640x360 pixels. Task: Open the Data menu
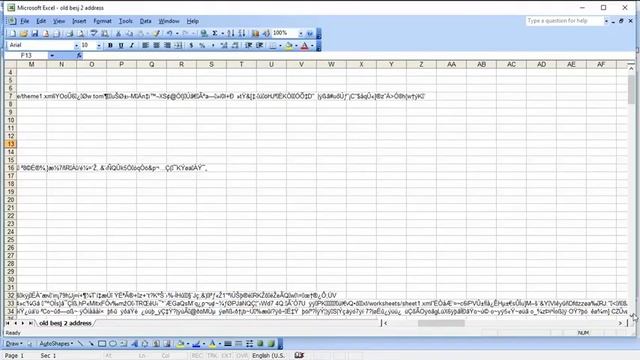pyautogui.click(x=146, y=21)
